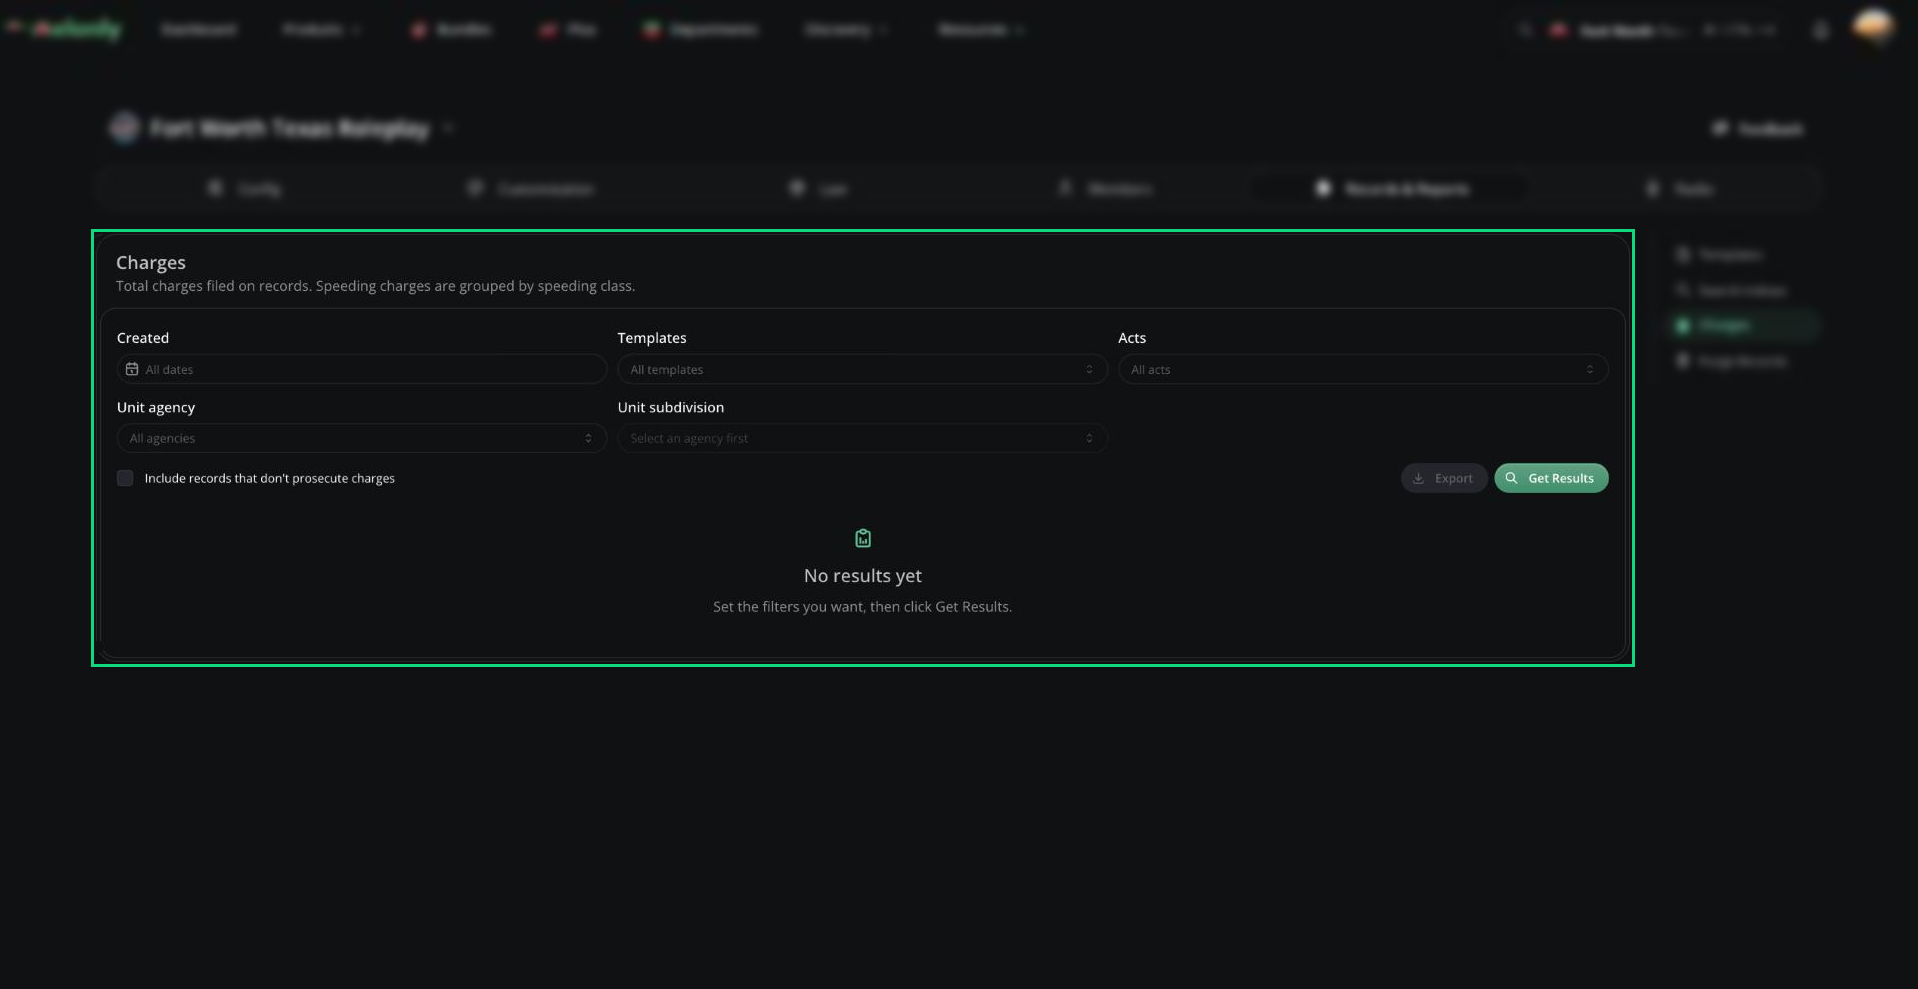This screenshot has height=989, width=1918.
Task: Click the 'Created' field label
Action: click(x=143, y=338)
